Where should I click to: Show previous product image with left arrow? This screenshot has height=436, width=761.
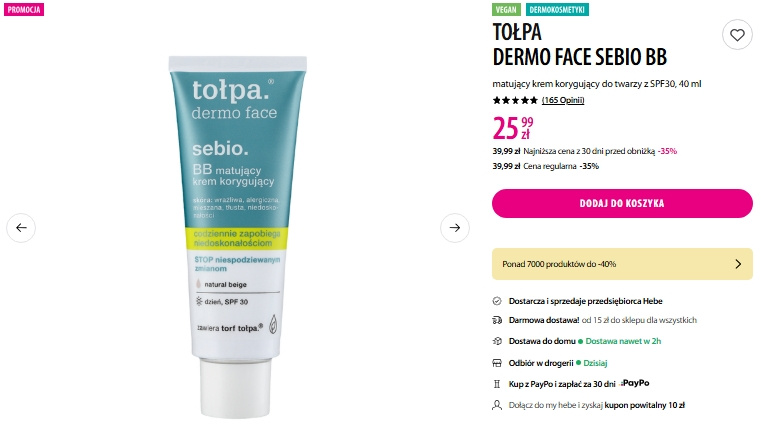coord(21,228)
